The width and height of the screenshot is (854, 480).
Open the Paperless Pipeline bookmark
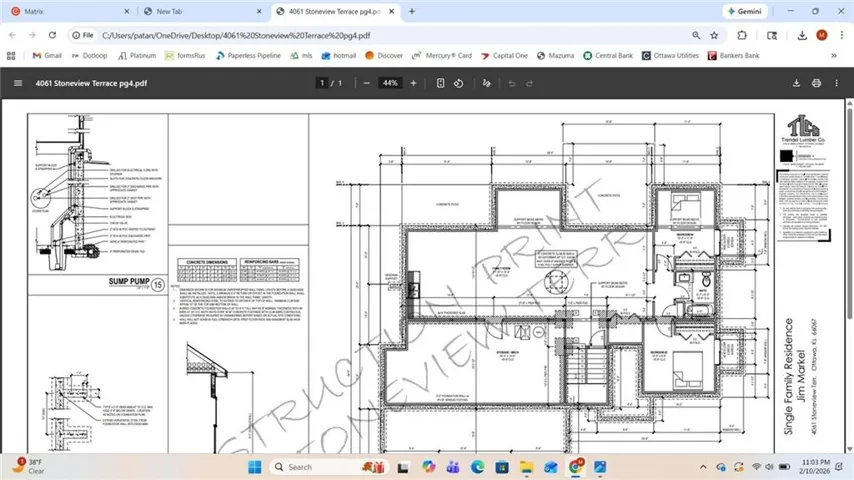[x=254, y=56]
